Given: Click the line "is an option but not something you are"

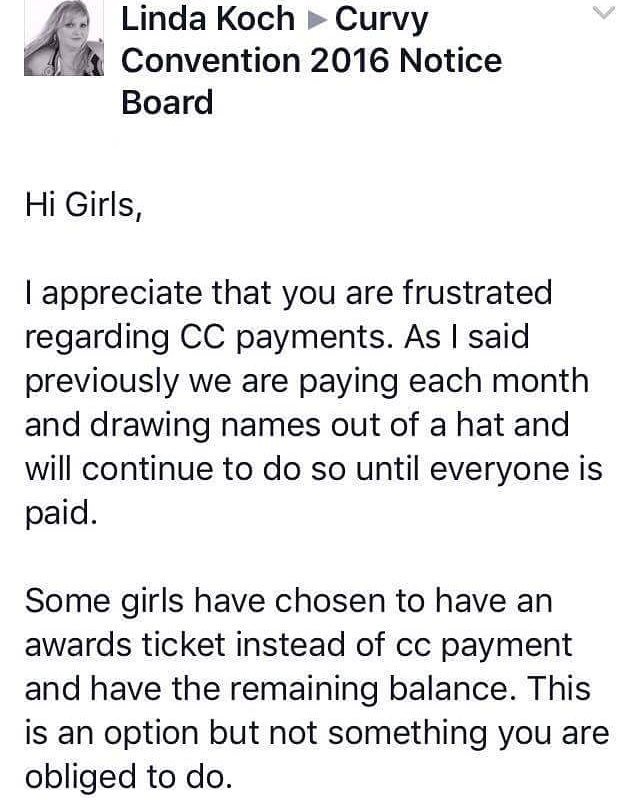Looking at the screenshot, I should [317, 735].
